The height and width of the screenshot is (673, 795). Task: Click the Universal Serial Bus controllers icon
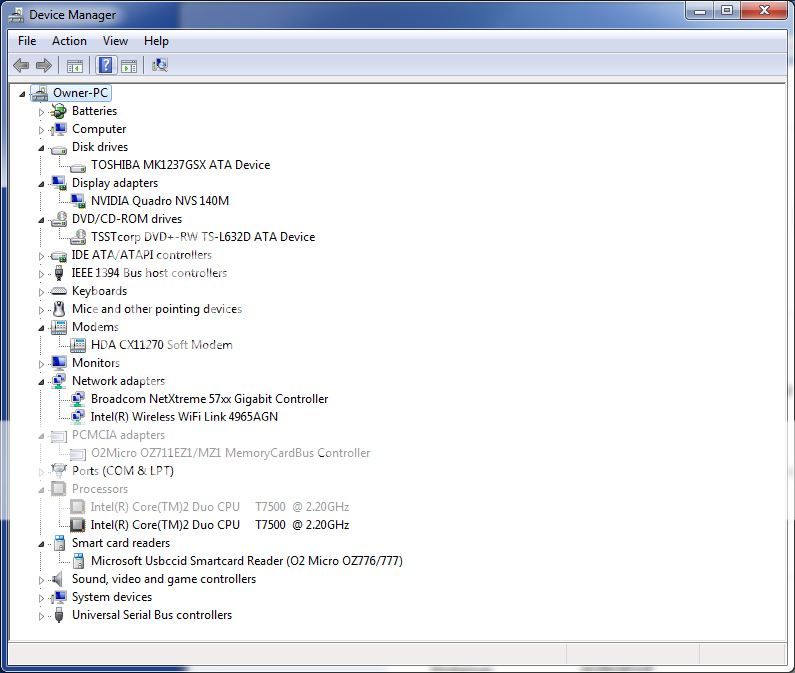[x=59, y=615]
